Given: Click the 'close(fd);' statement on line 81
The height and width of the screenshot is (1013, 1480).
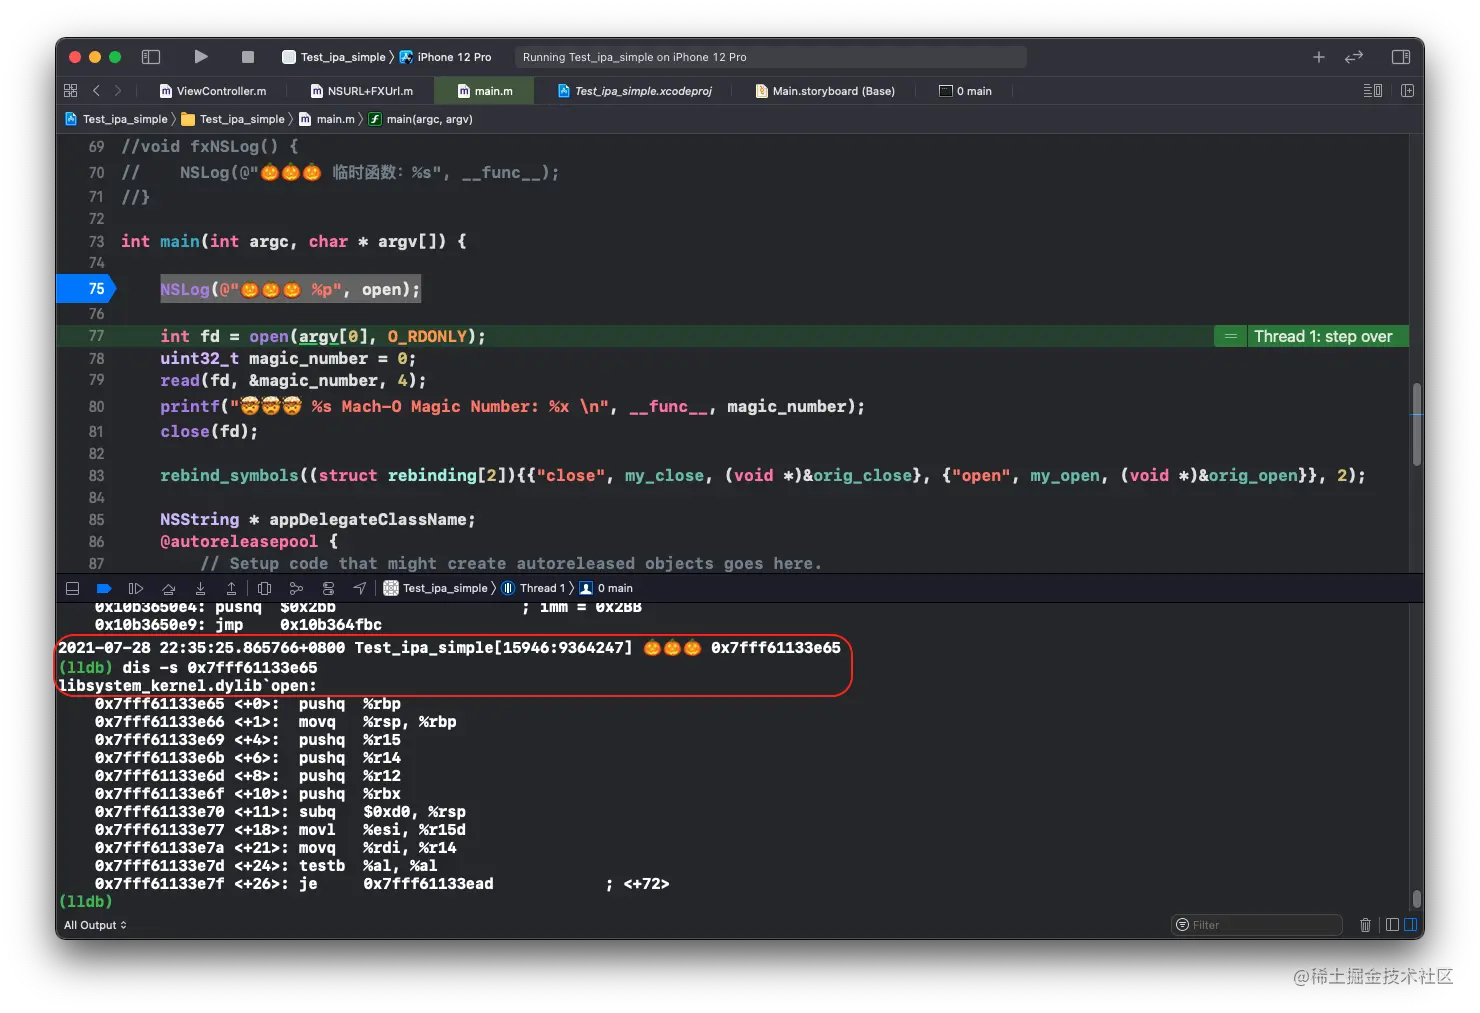Looking at the screenshot, I should point(209,432).
